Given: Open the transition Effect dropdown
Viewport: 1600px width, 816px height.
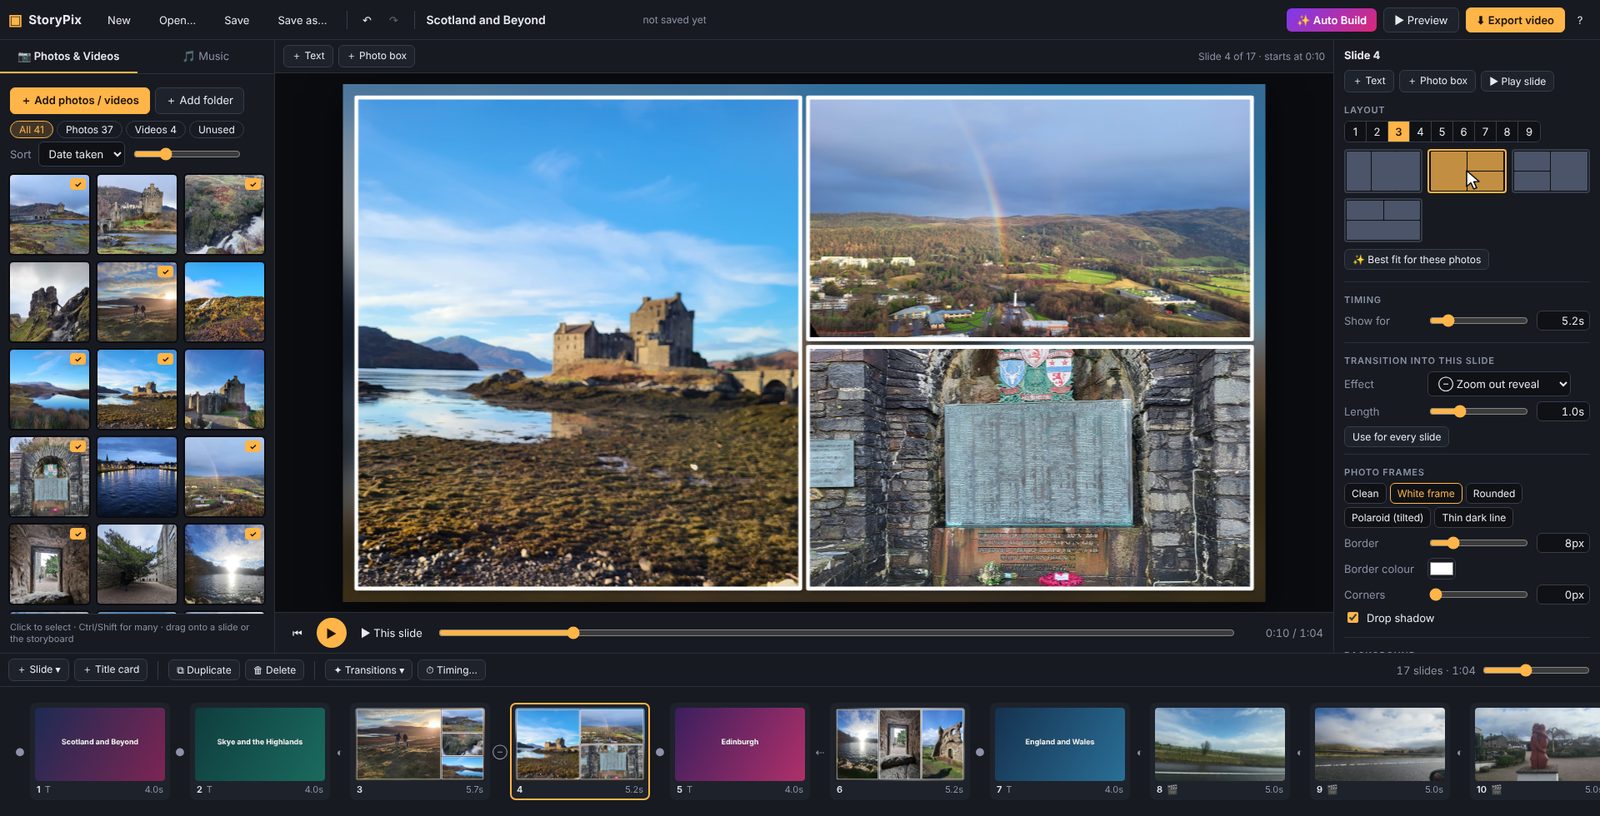Looking at the screenshot, I should click(1499, 384).
